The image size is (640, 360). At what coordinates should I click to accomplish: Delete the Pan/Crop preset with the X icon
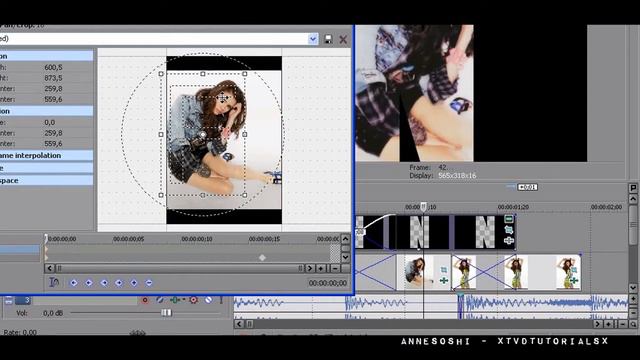(x=343, y=39)
